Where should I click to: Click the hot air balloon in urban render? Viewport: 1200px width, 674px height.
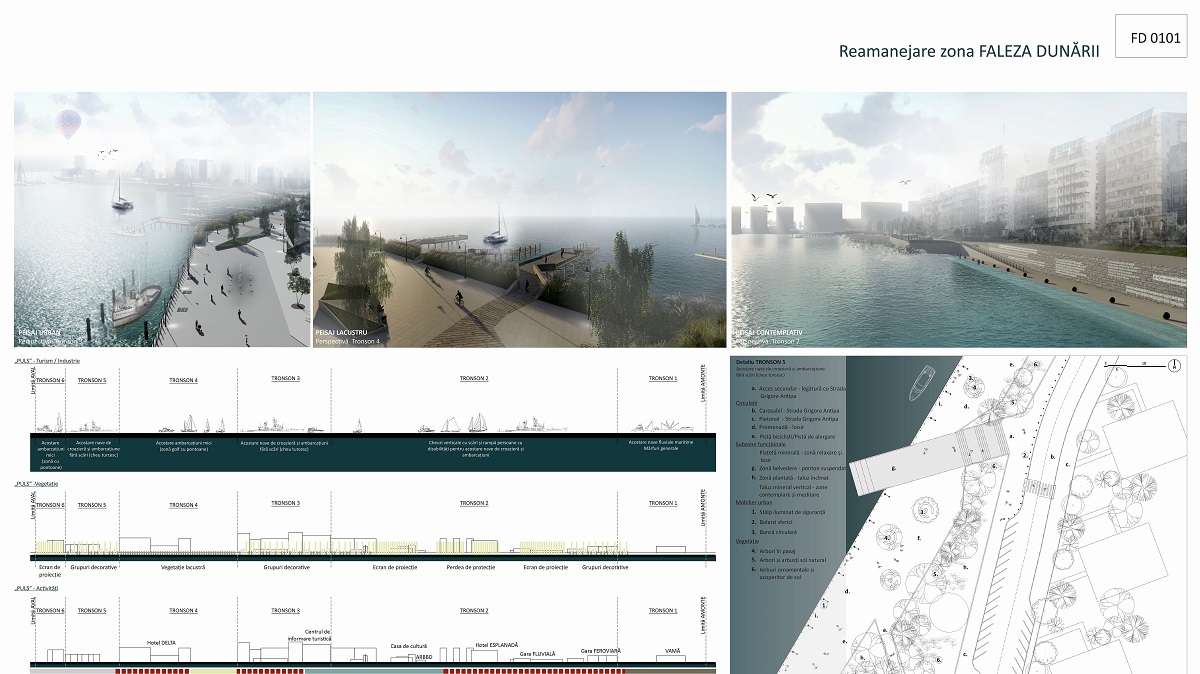(x=68, y=123)
